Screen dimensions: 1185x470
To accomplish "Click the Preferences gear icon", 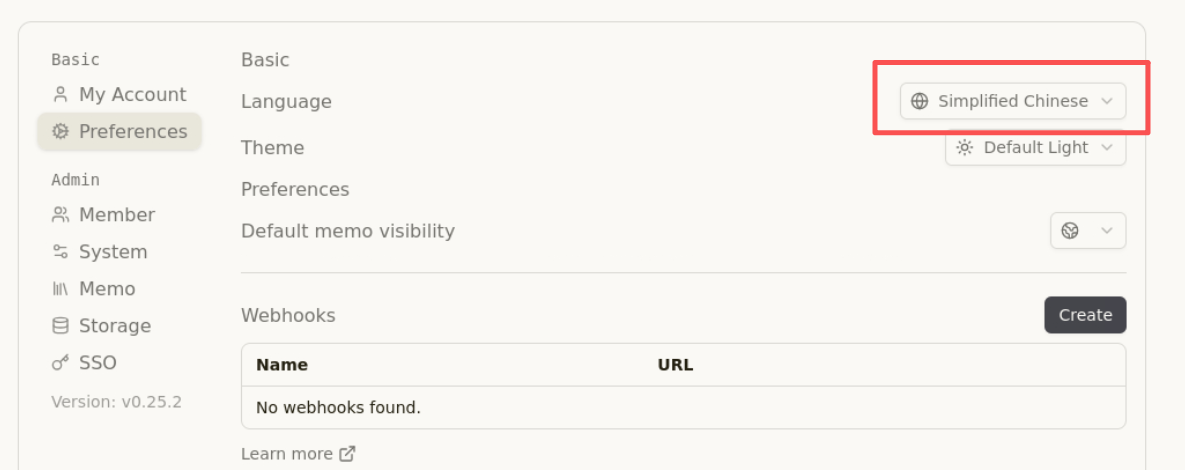I will pyautogui.click(x=60, y=132).
